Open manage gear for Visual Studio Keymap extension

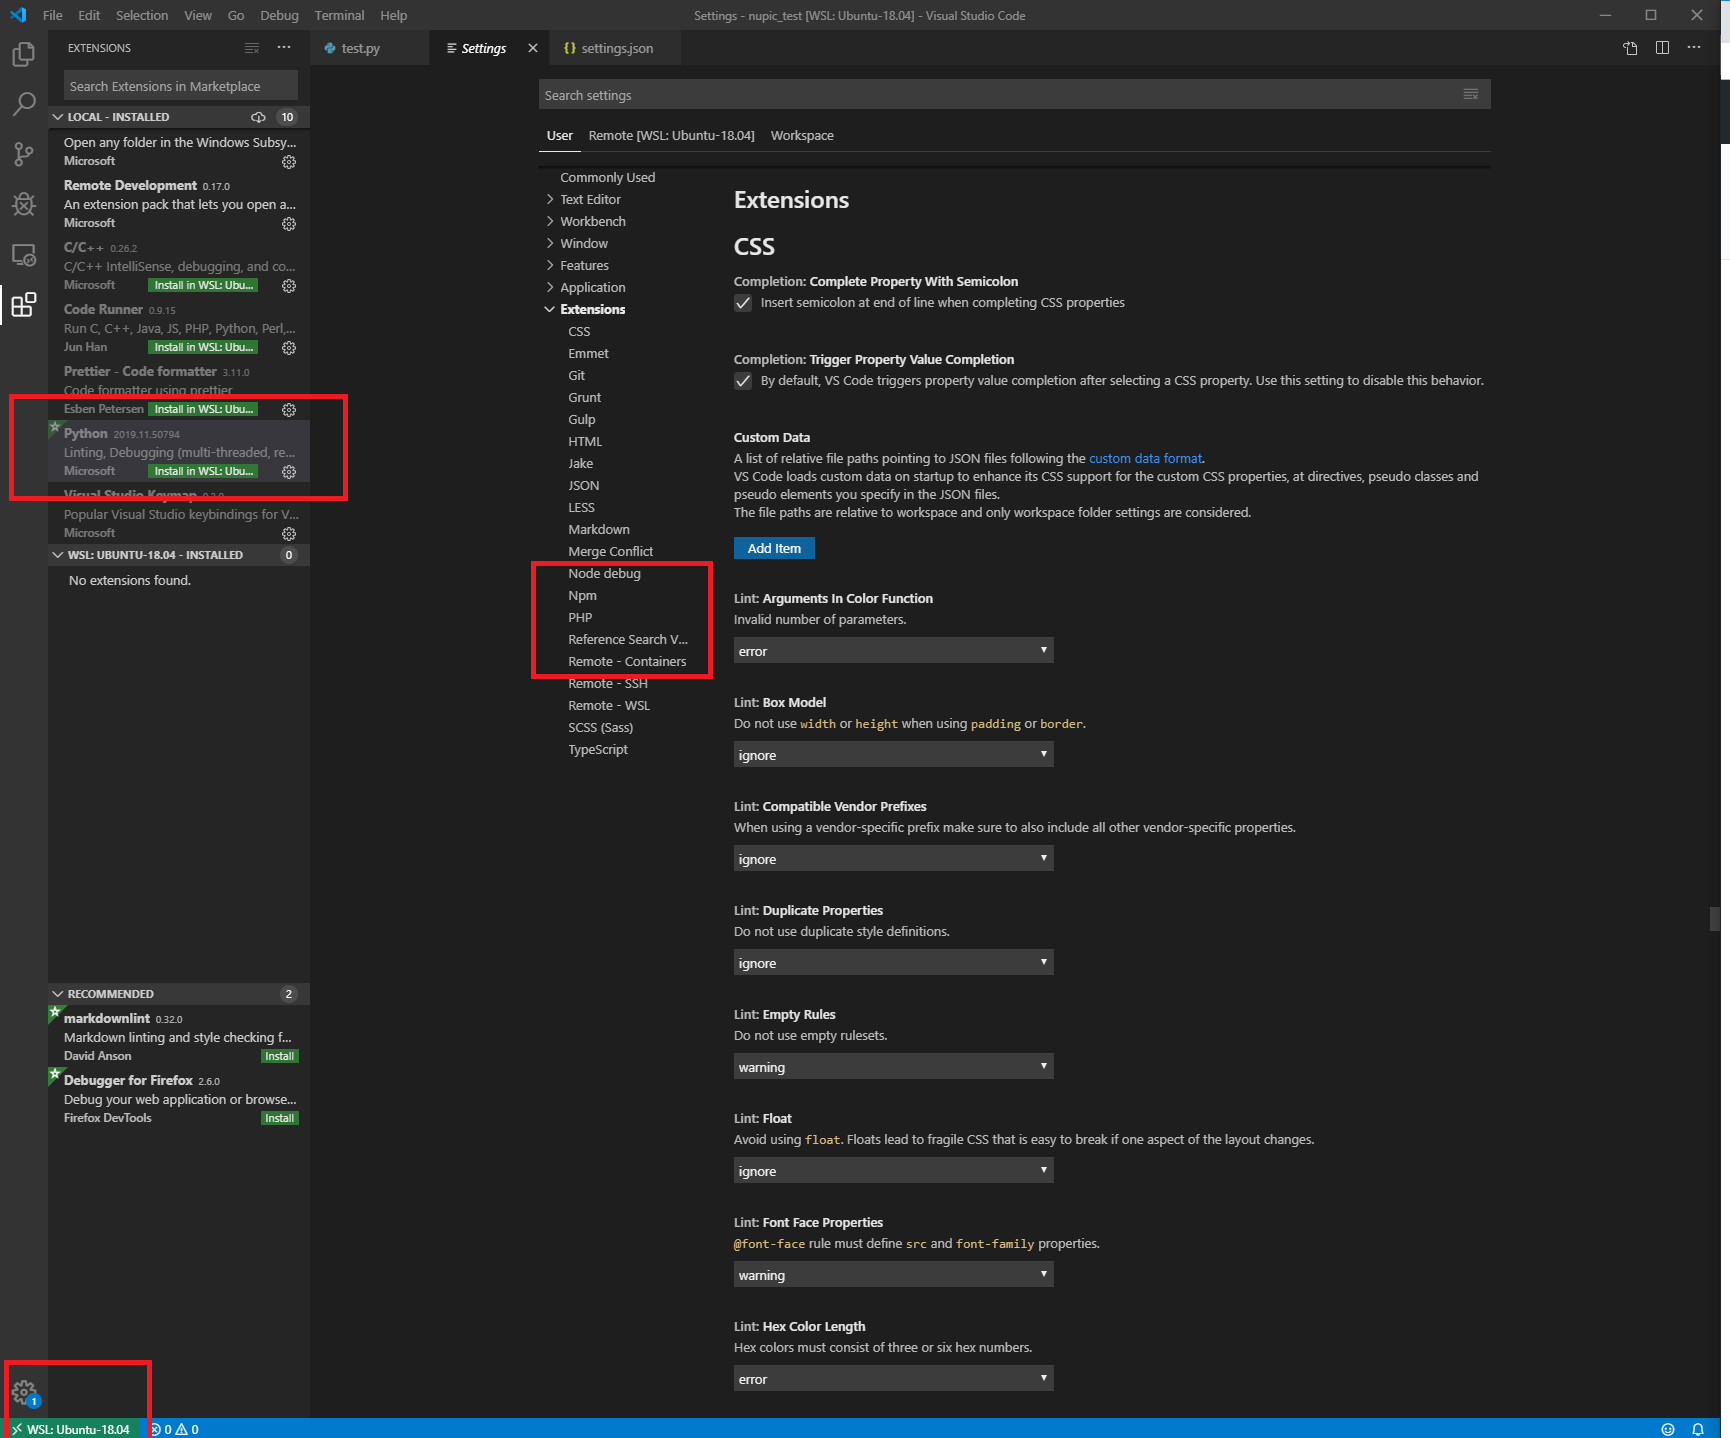click(x=289, y=534)
